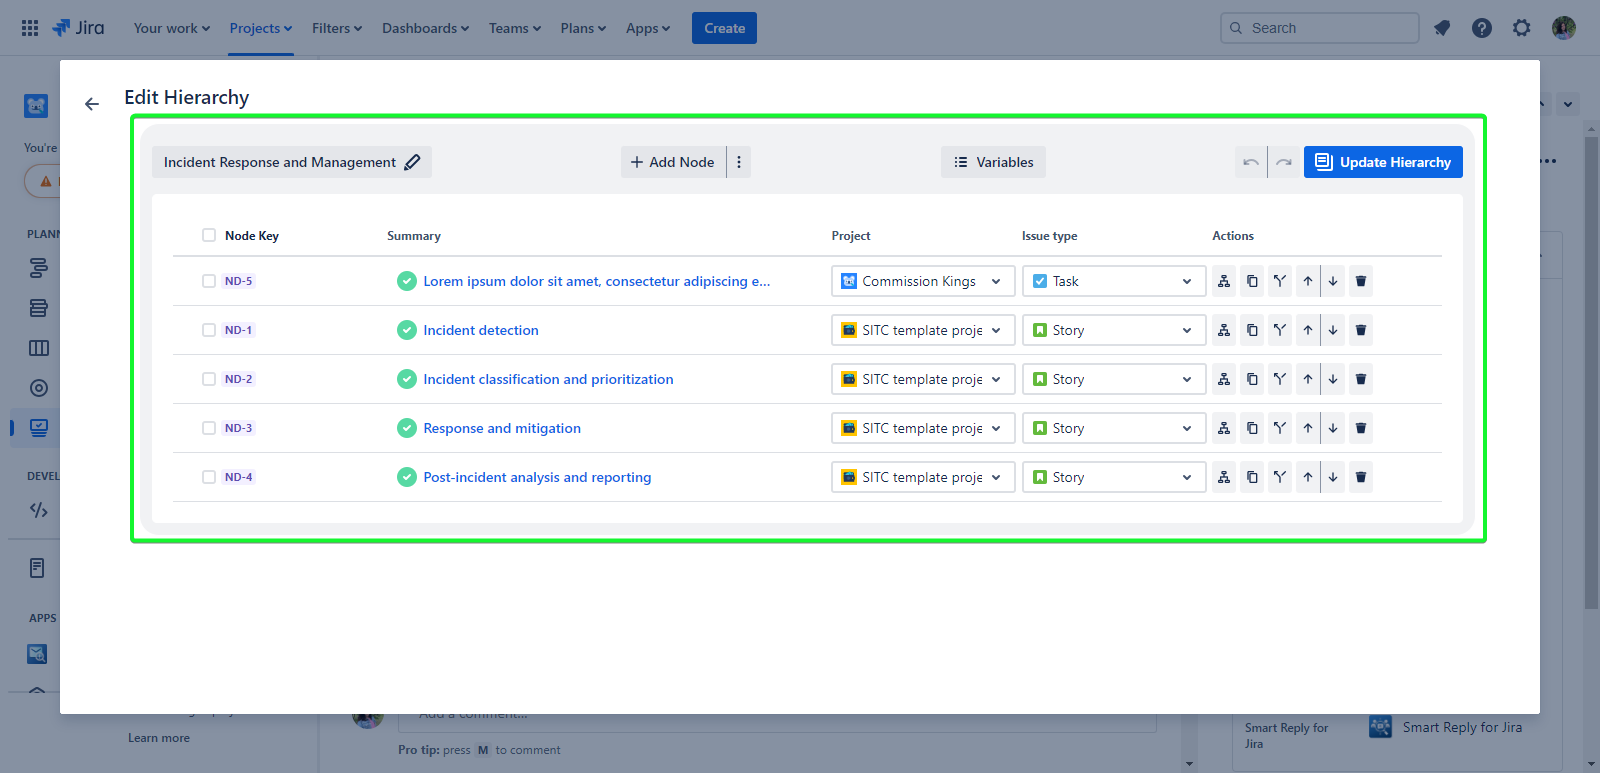Click the Update Hierarchy button
1600x773 pixels.
coord(1383,162)
